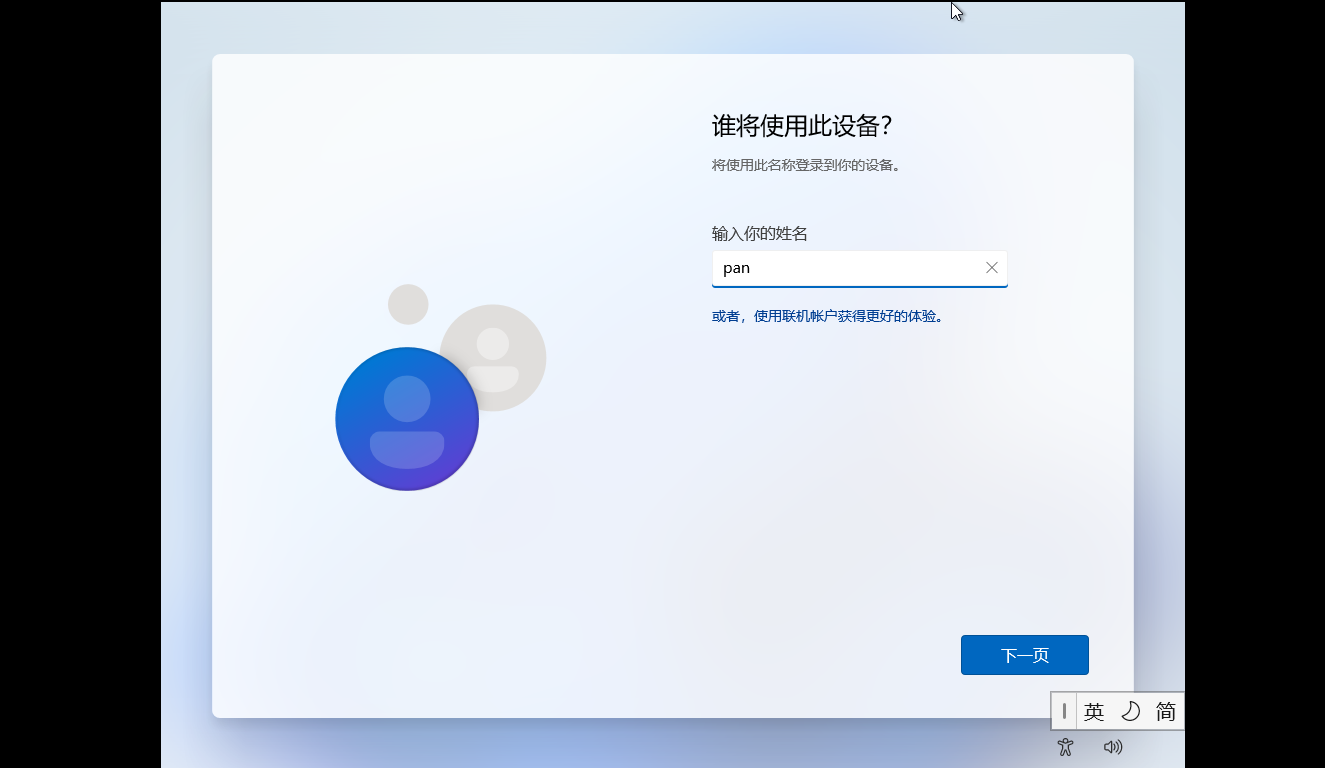Image resolution: width=1325 pixels, height=768 pixels.
Task: Click the 输入你的姓名 label
Action: (x=760, y=234)
